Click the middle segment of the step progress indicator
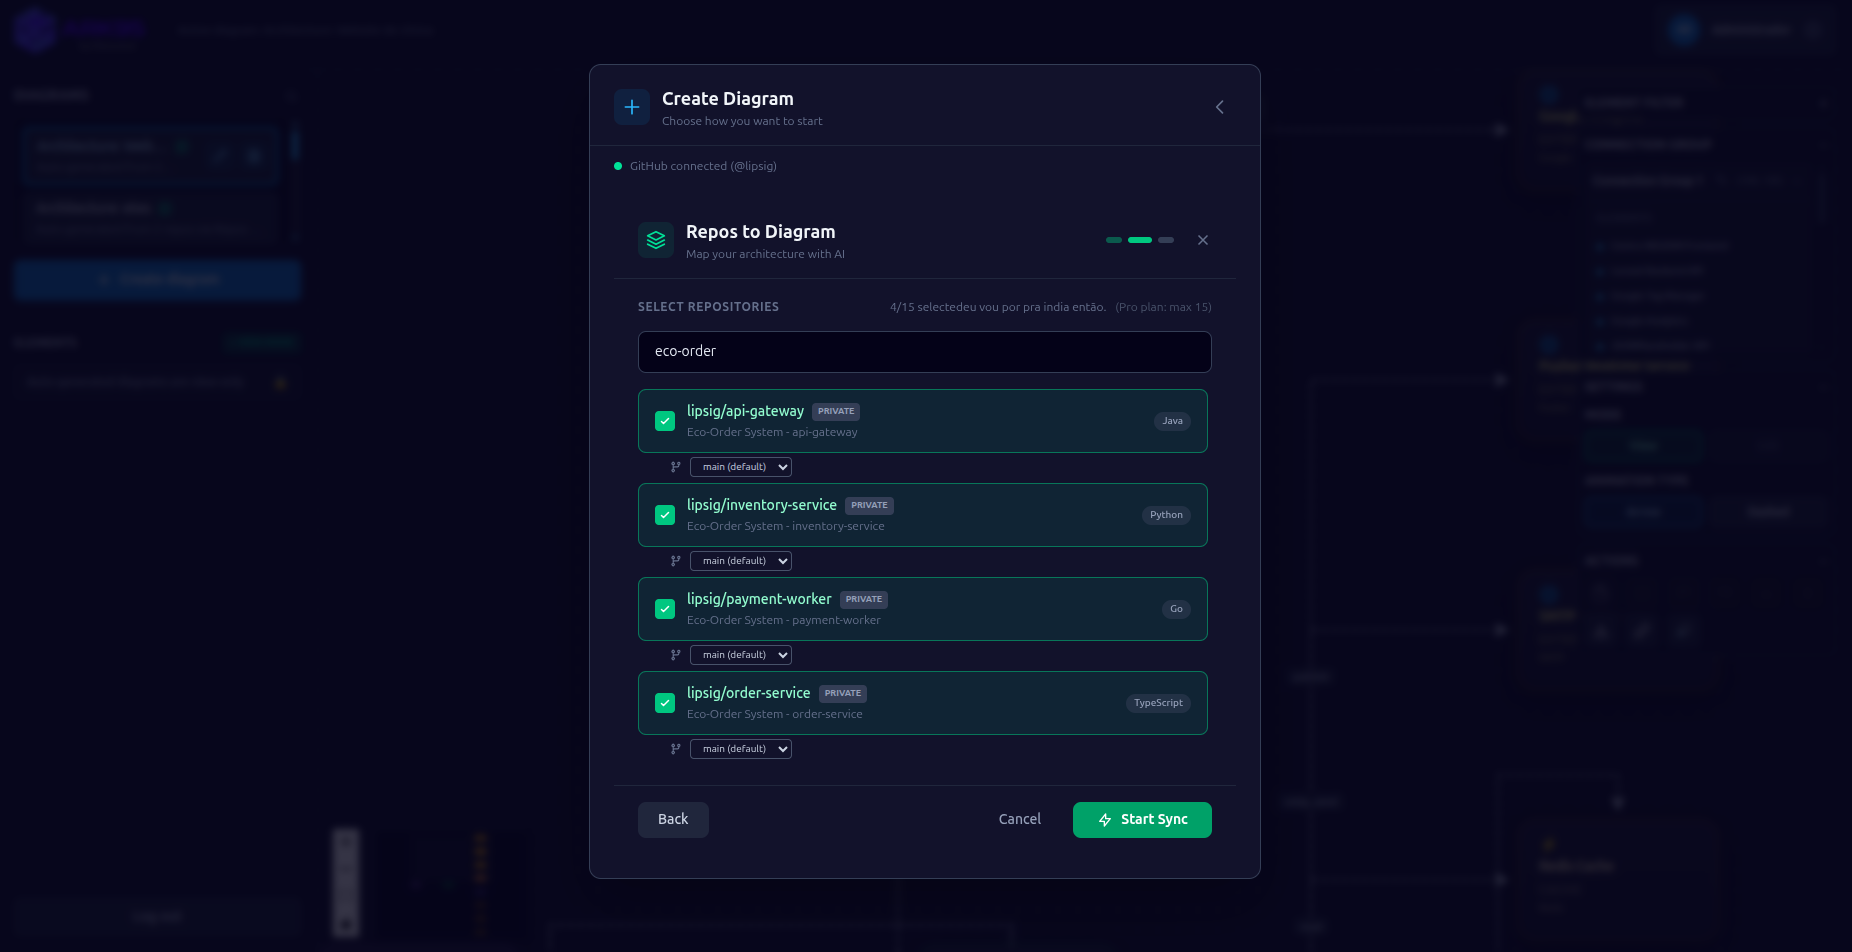Viewport: 1852px width, 952px height. click(x=1139, y=240)
